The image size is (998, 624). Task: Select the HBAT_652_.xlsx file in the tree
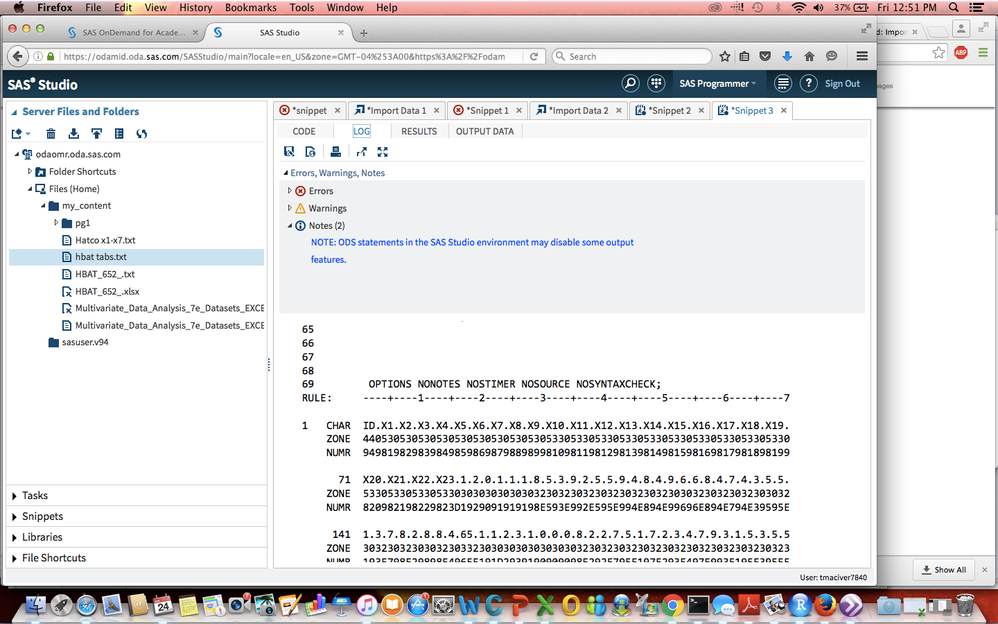point(106,291)
